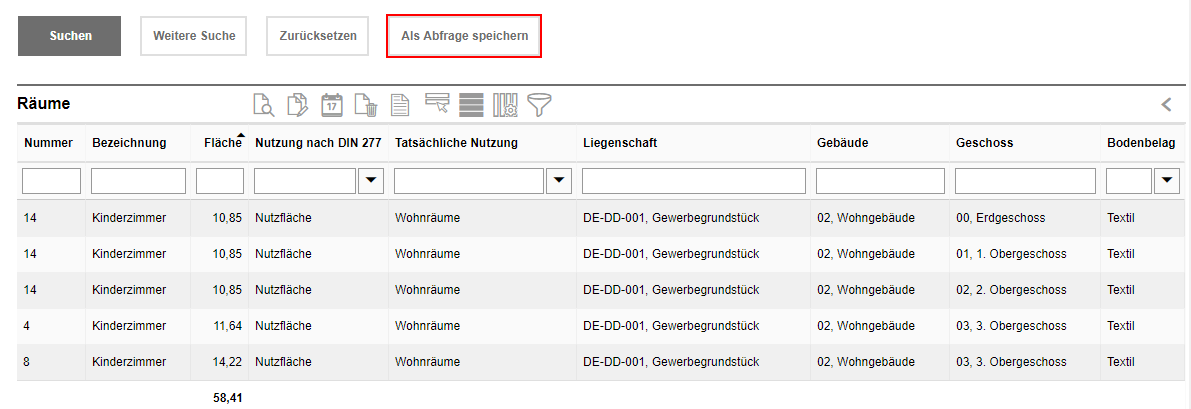Open the report document icon
The image size is (1191, 409).
400,105
